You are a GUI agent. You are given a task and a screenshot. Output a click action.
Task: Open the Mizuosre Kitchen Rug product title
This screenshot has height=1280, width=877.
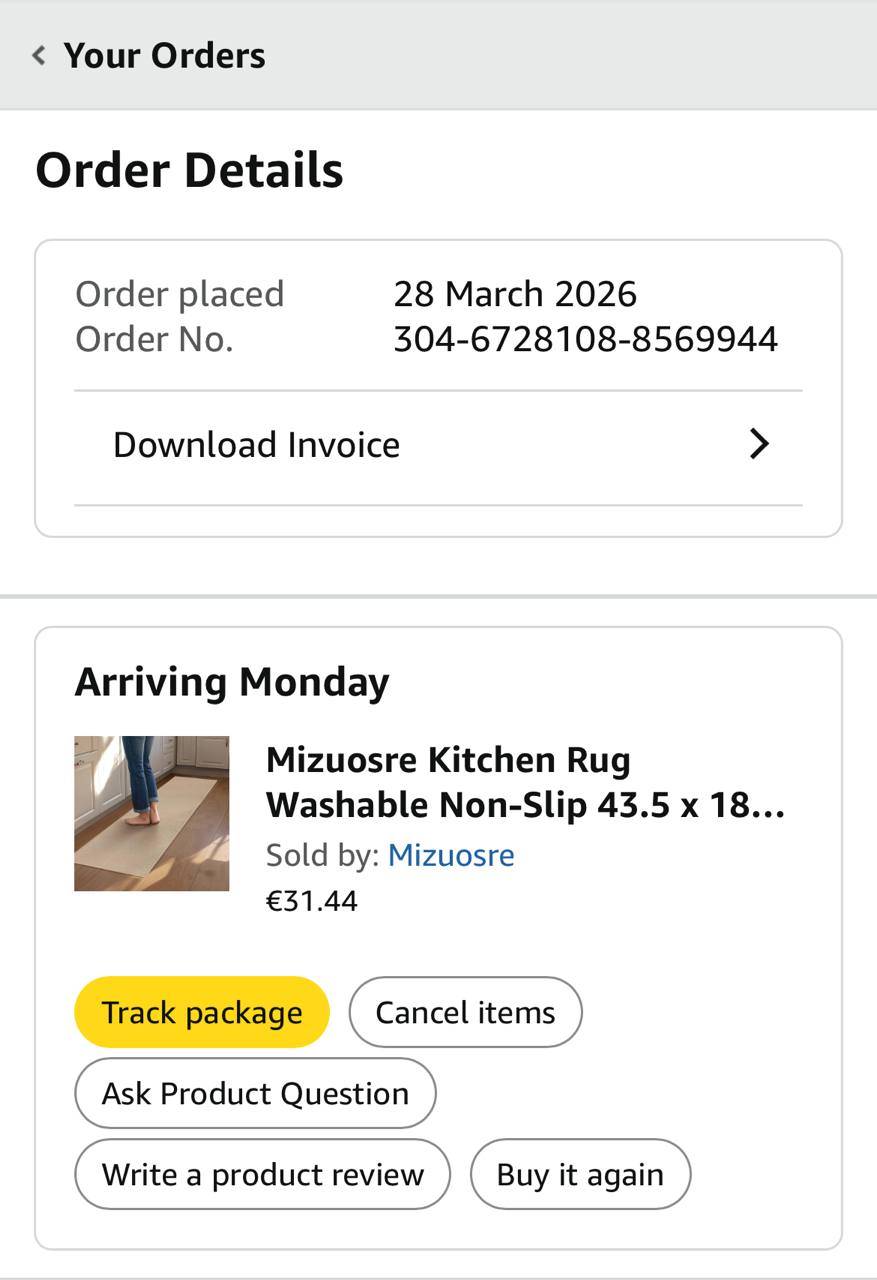[525, 782]
